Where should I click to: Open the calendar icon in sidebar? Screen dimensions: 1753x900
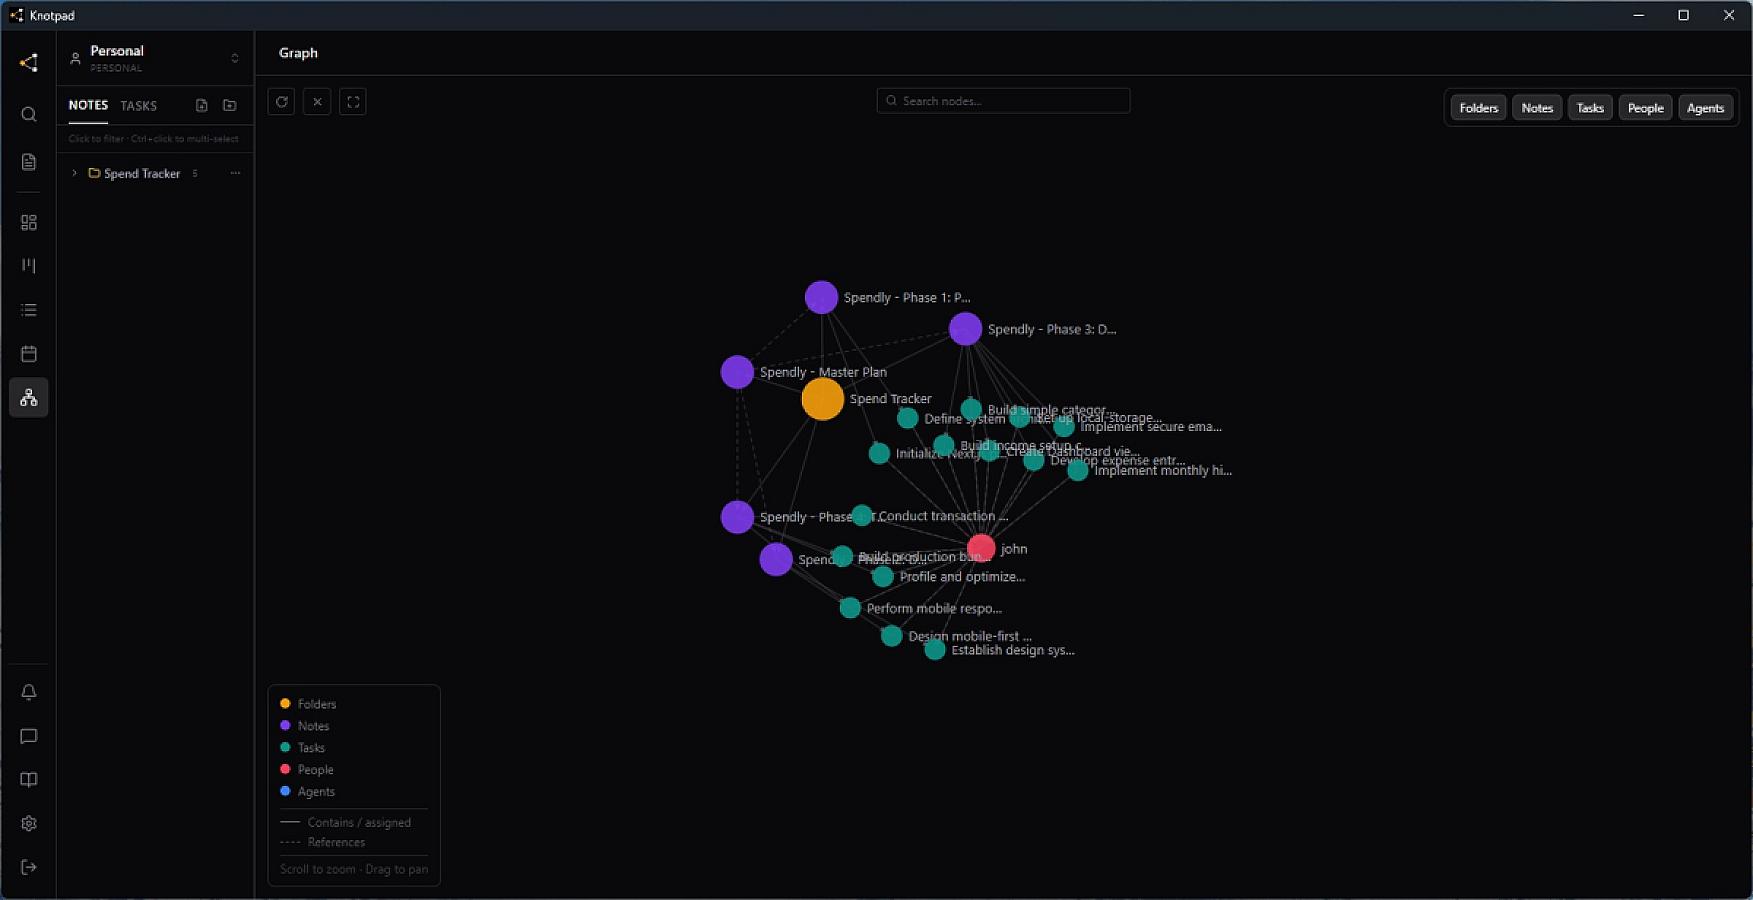29,354
